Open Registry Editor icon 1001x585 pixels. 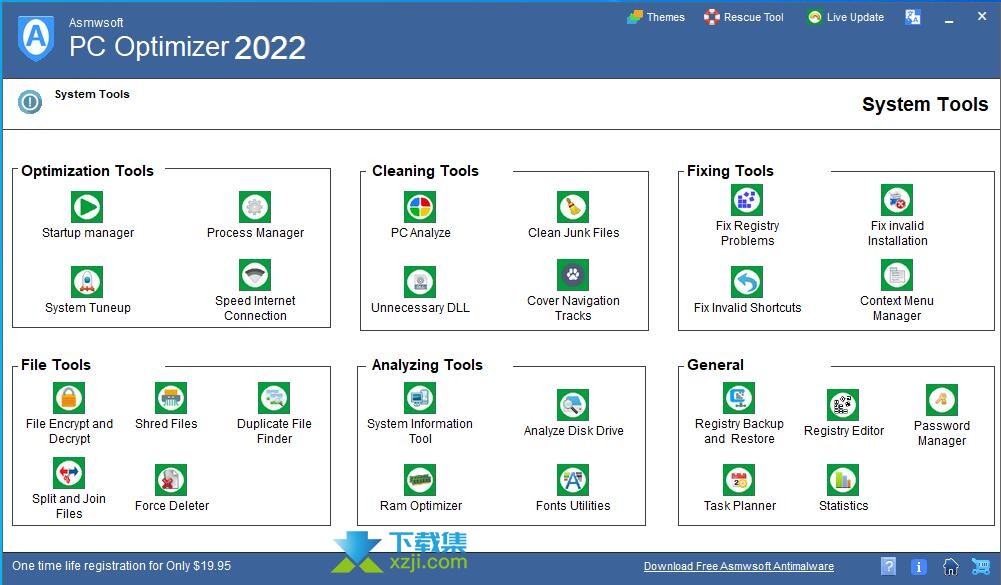click(x=843, y=405)
